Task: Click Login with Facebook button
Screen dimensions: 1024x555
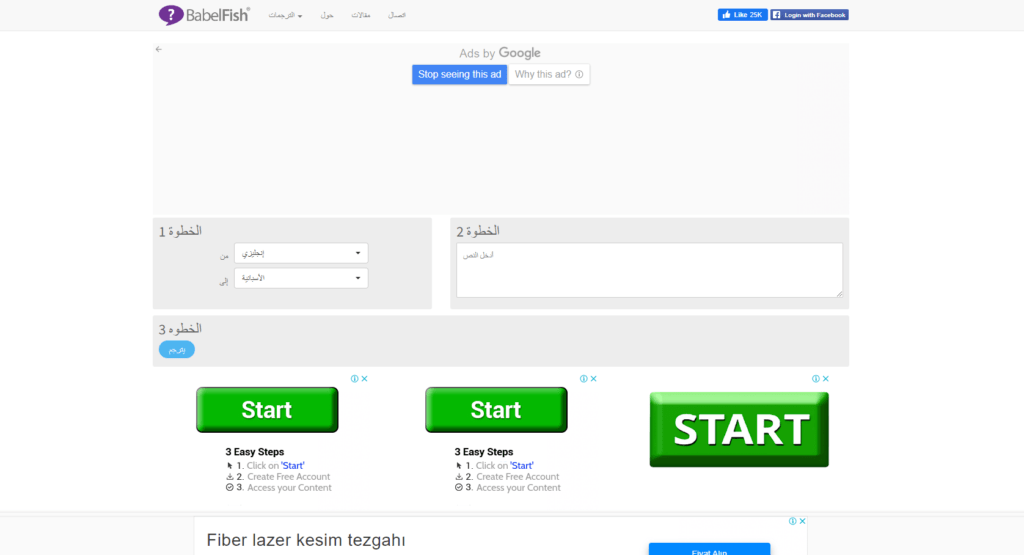Action: click(x=809, y=15)
